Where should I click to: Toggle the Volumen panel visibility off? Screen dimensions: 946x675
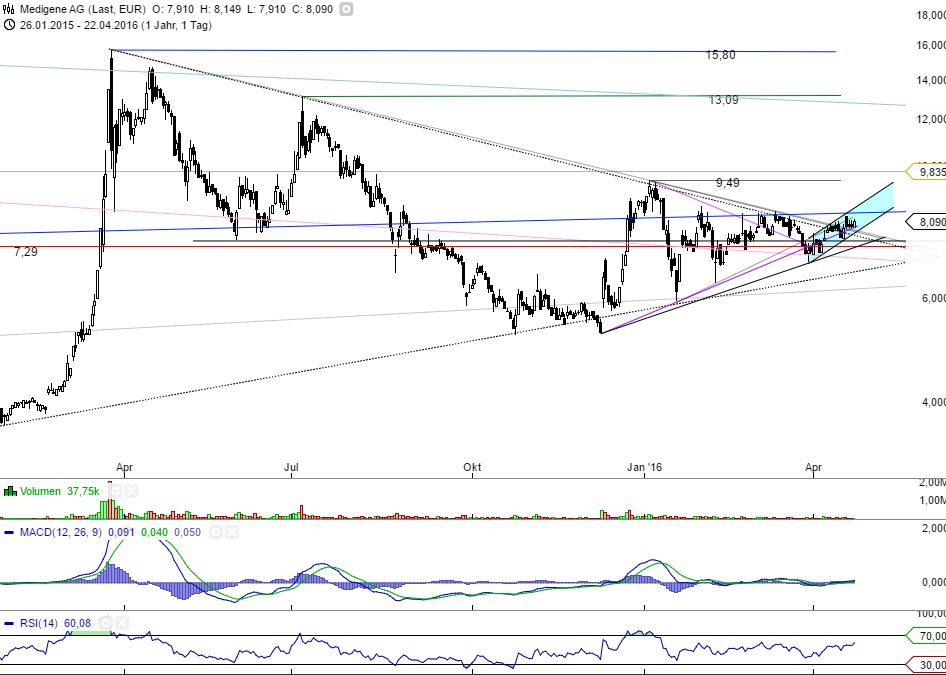click(x=130, y=491)
